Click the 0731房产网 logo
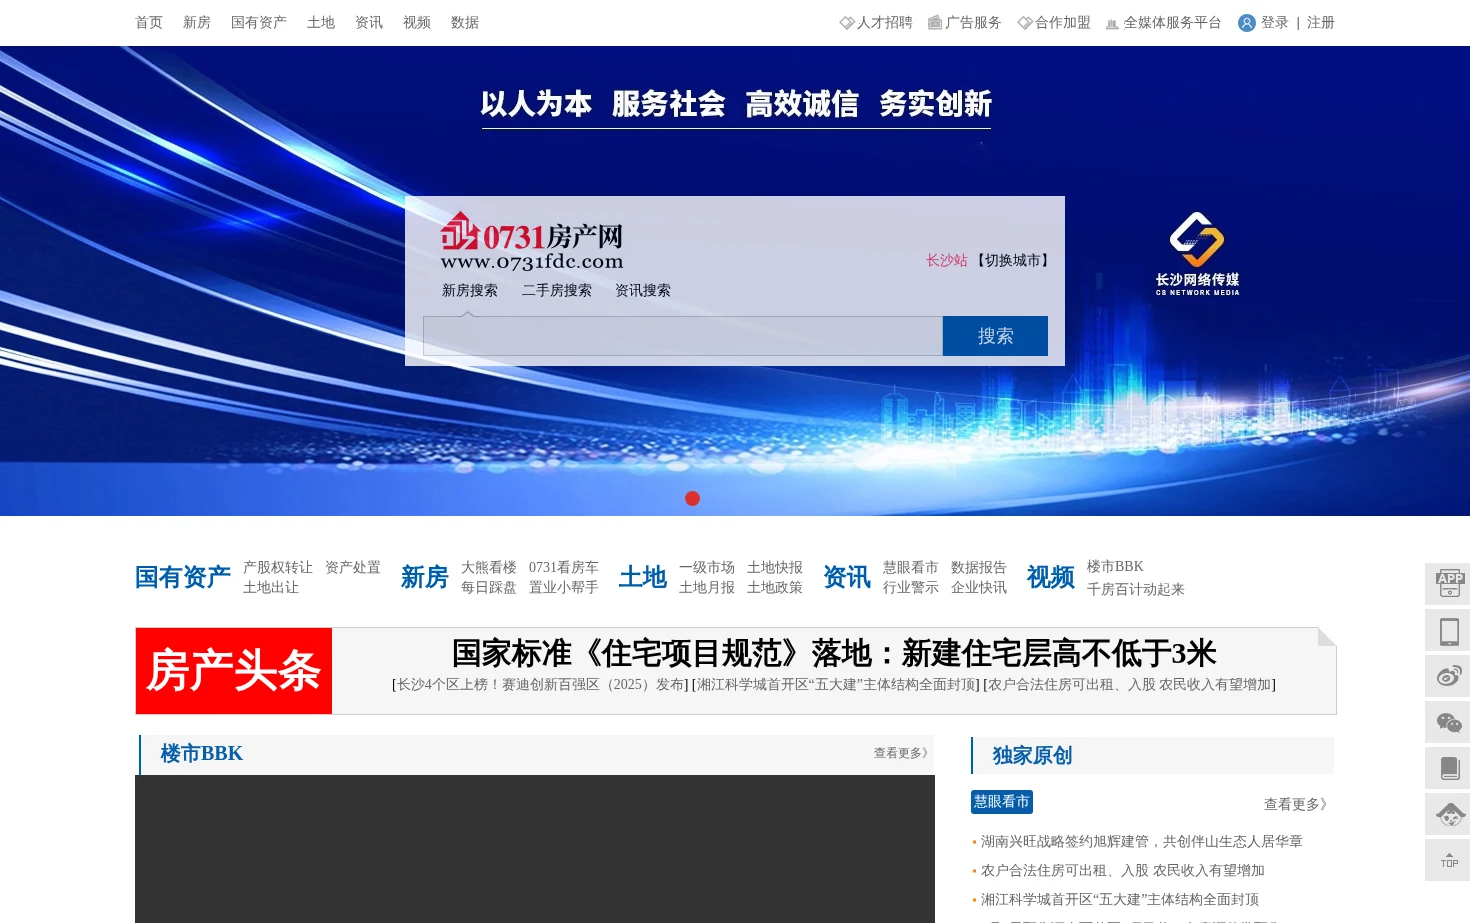The height and width of the screenshot is (923, 1470). [x=532, y=242]
